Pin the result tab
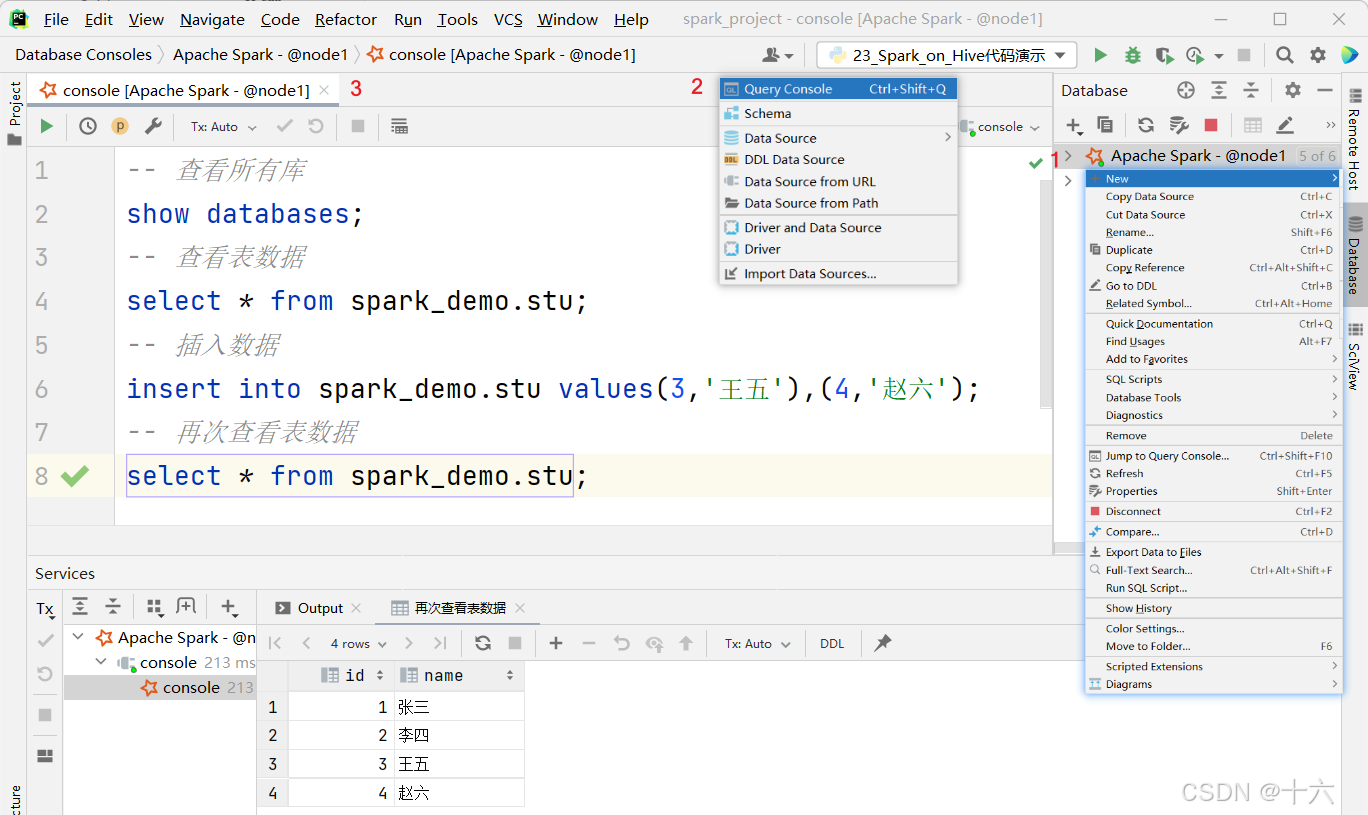The height and width of the screenshot is (815, 1368). click(x=882, y=643)
